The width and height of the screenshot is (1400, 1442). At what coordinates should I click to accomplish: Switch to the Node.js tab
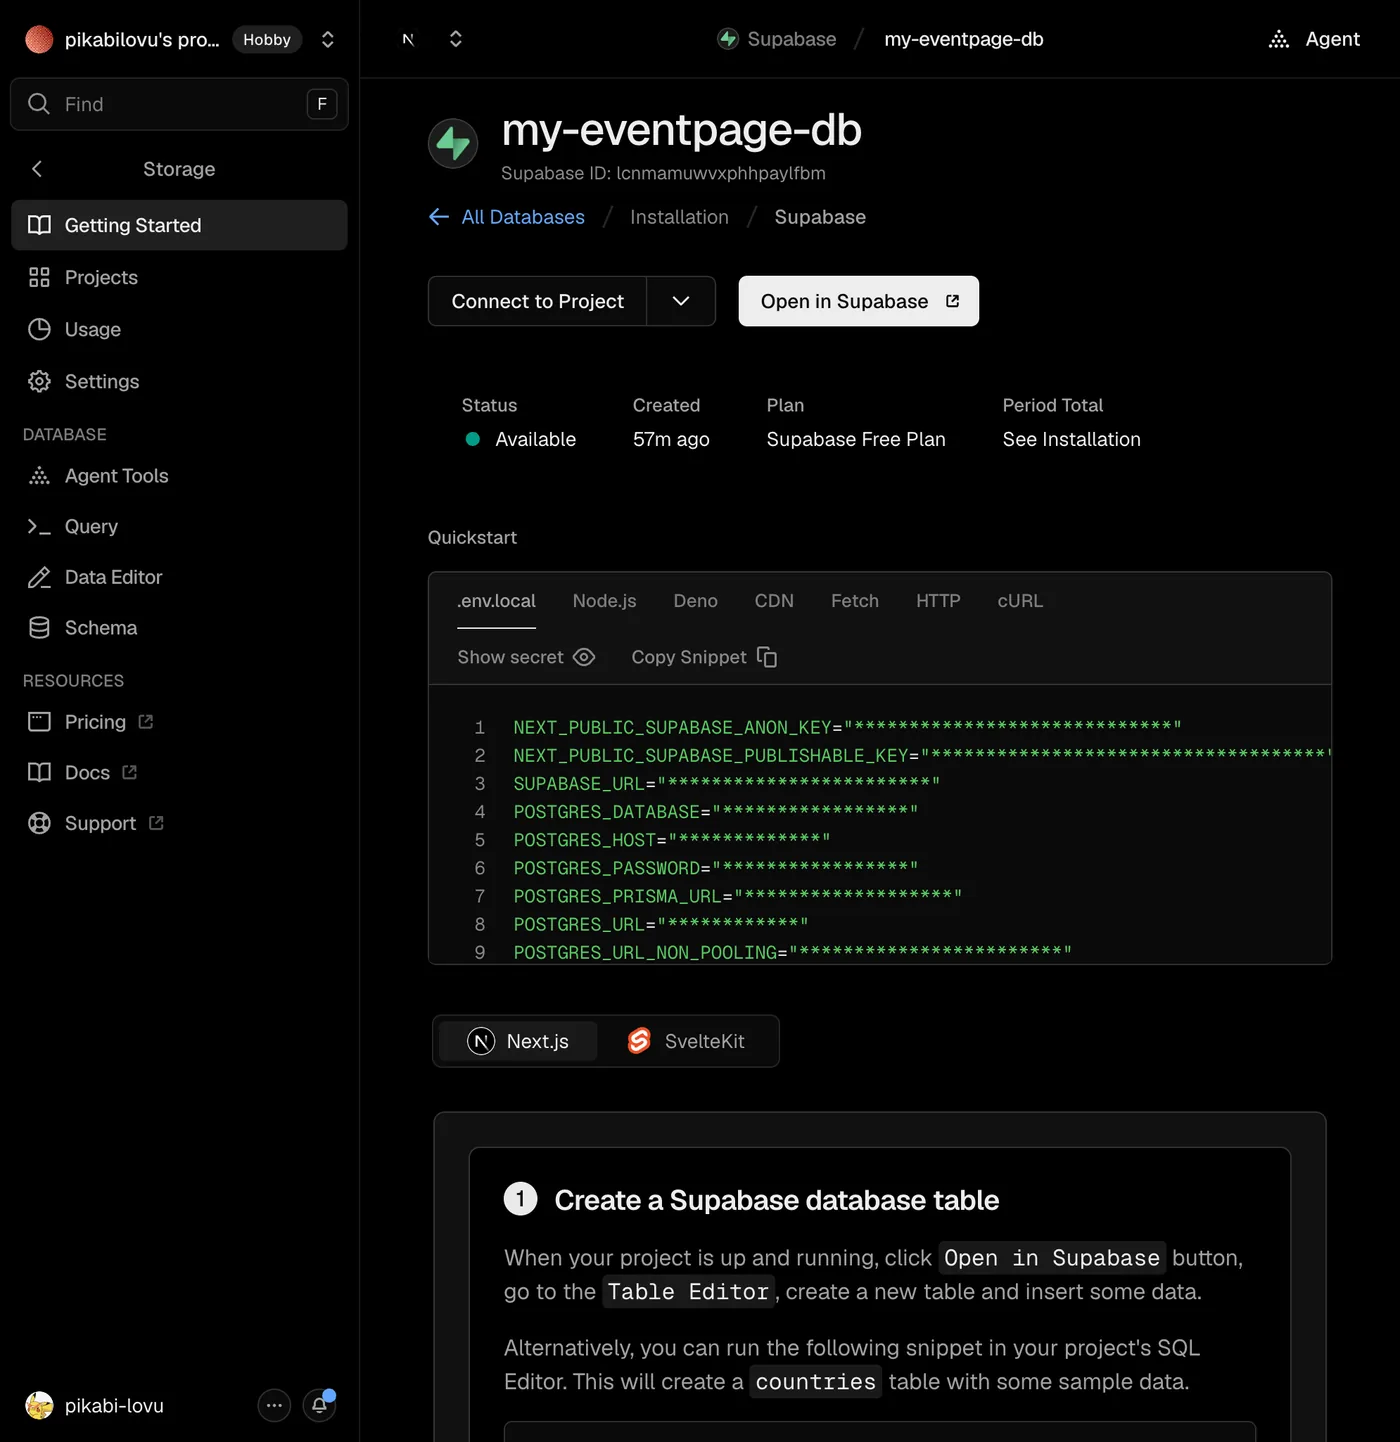(604, 601)
